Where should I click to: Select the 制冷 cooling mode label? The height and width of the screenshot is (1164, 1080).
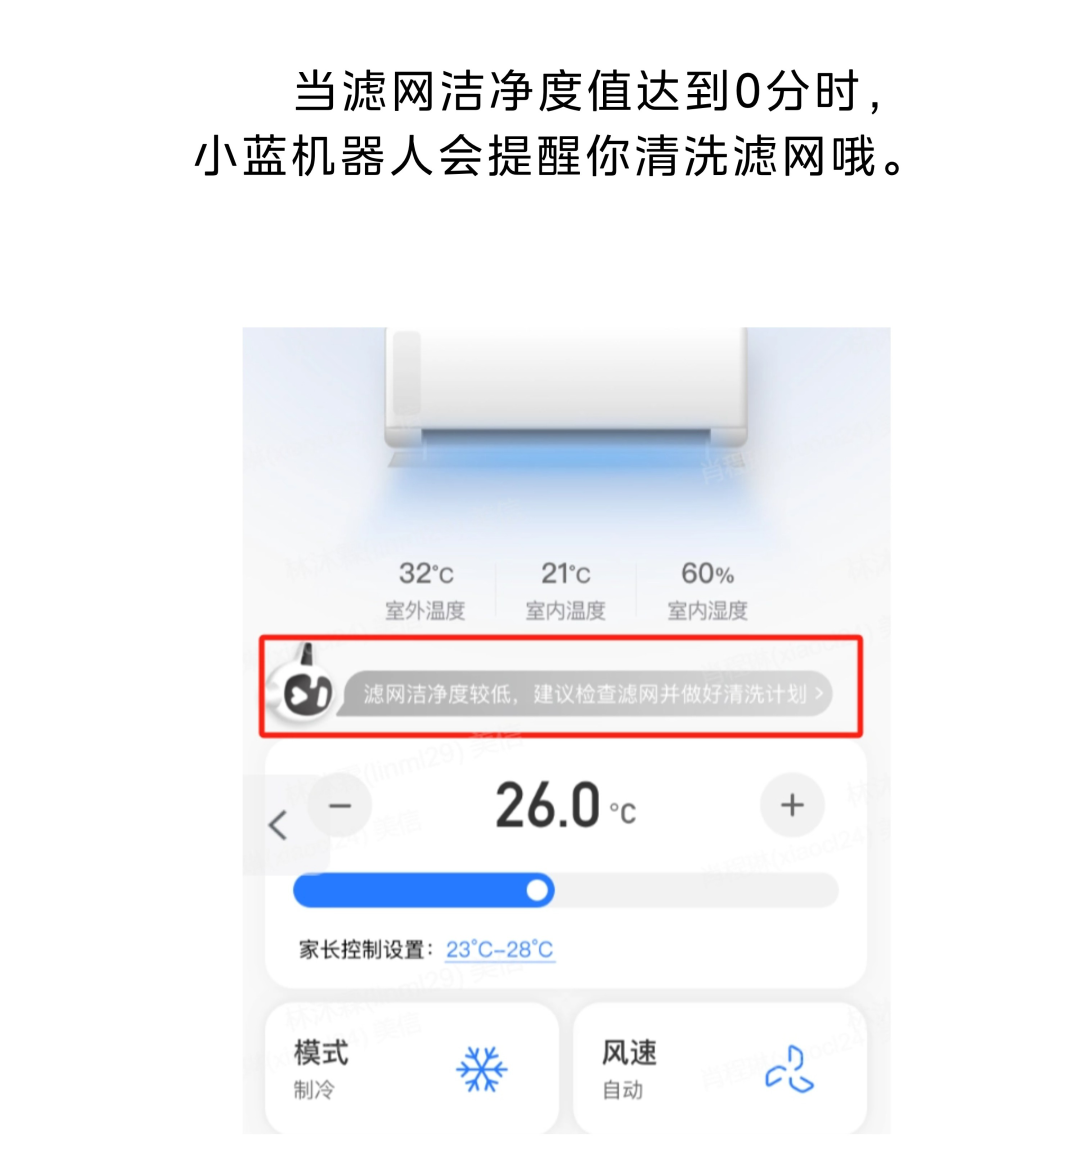(x=314, y=1090)
